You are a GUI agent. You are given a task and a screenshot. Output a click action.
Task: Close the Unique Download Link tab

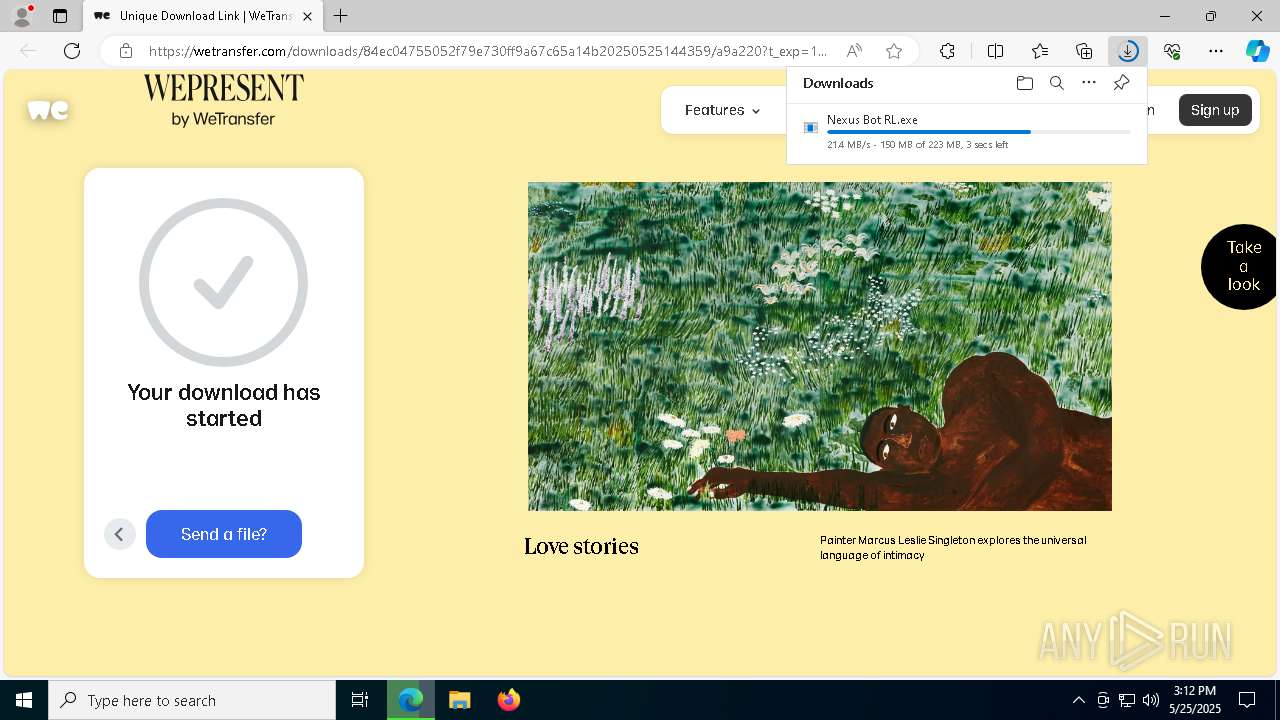[x=307, y=16]
